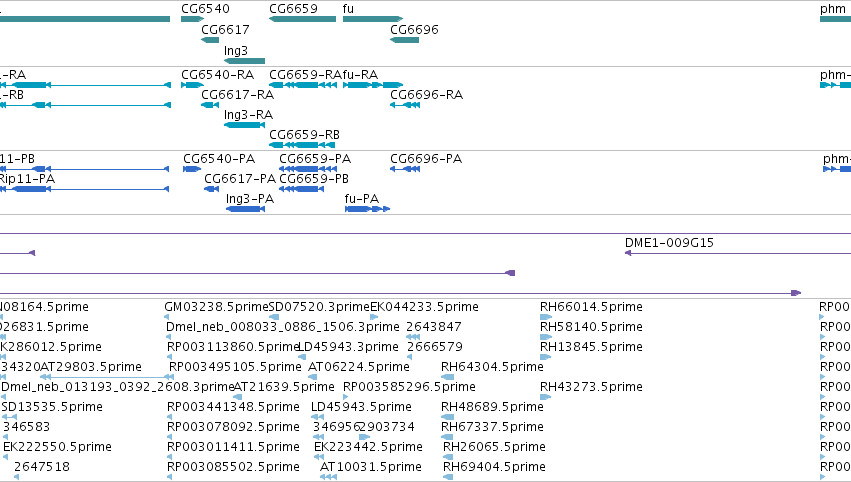Screen dimensions: 851x482
Task: Click the RH26065.5prime EST label
Action: click(494, 447)
